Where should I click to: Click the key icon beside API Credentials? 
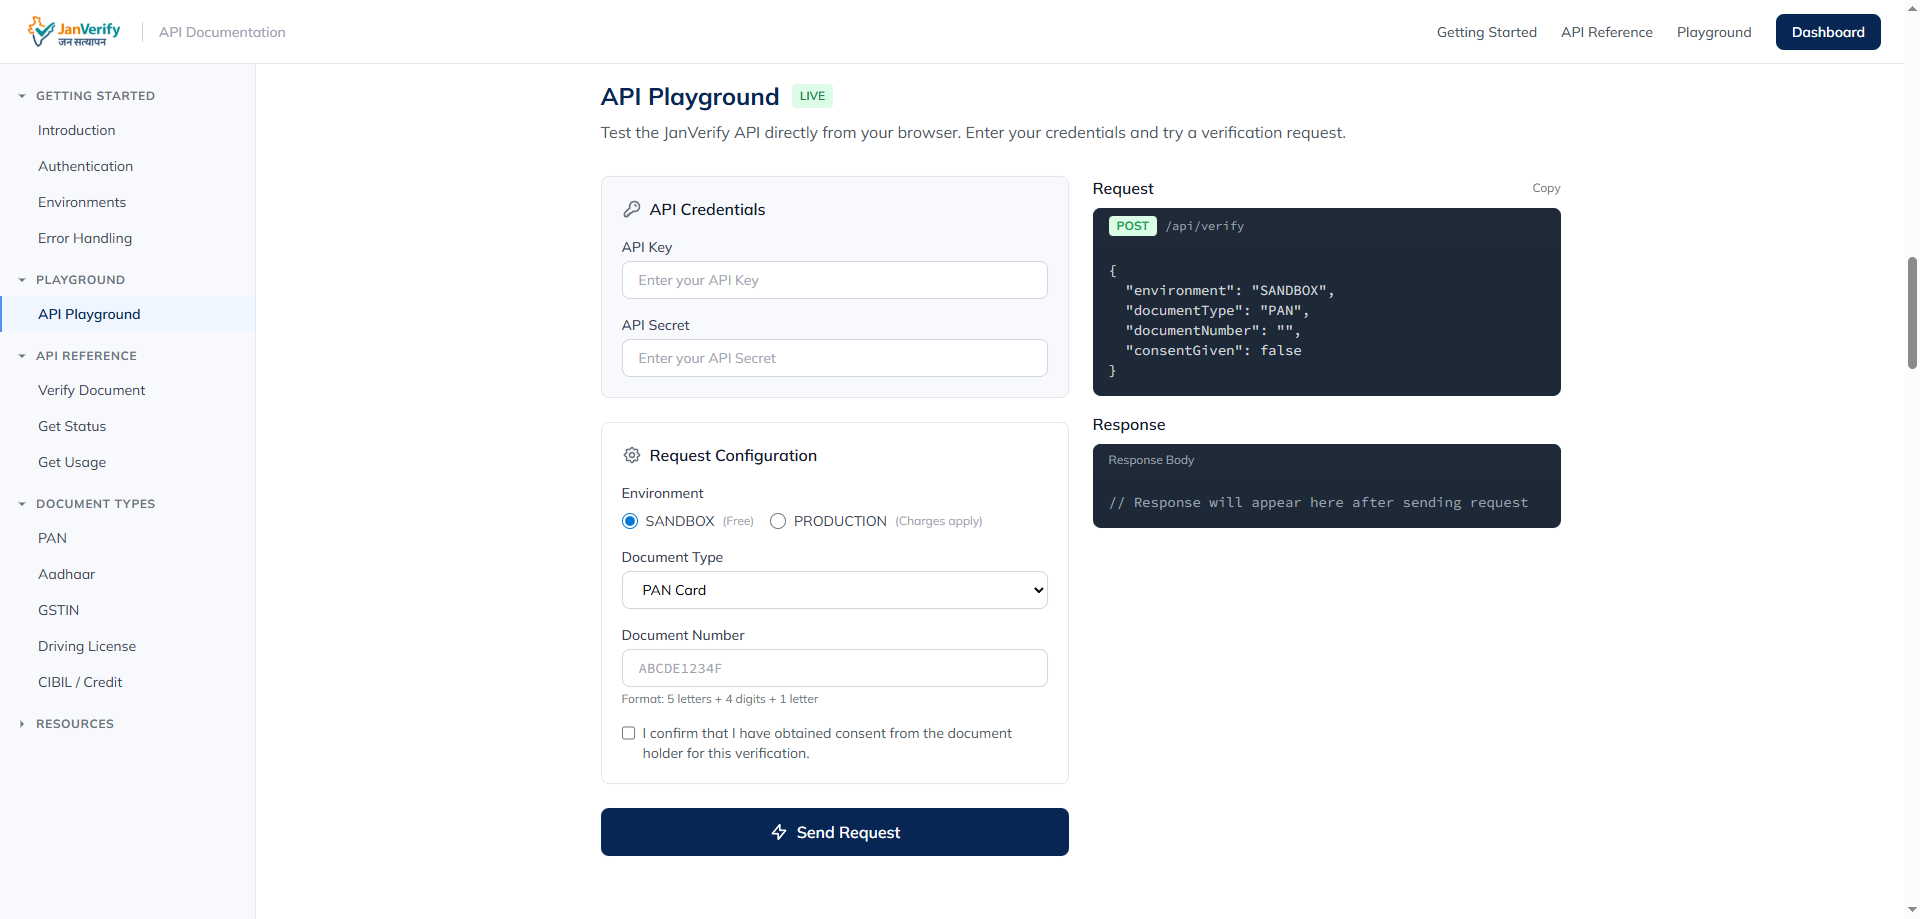click(x=632, y=209)
